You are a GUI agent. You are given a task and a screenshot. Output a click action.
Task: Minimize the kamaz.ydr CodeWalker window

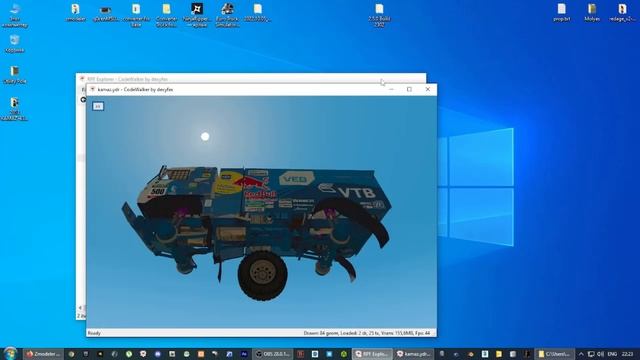[x=391, y=89]
